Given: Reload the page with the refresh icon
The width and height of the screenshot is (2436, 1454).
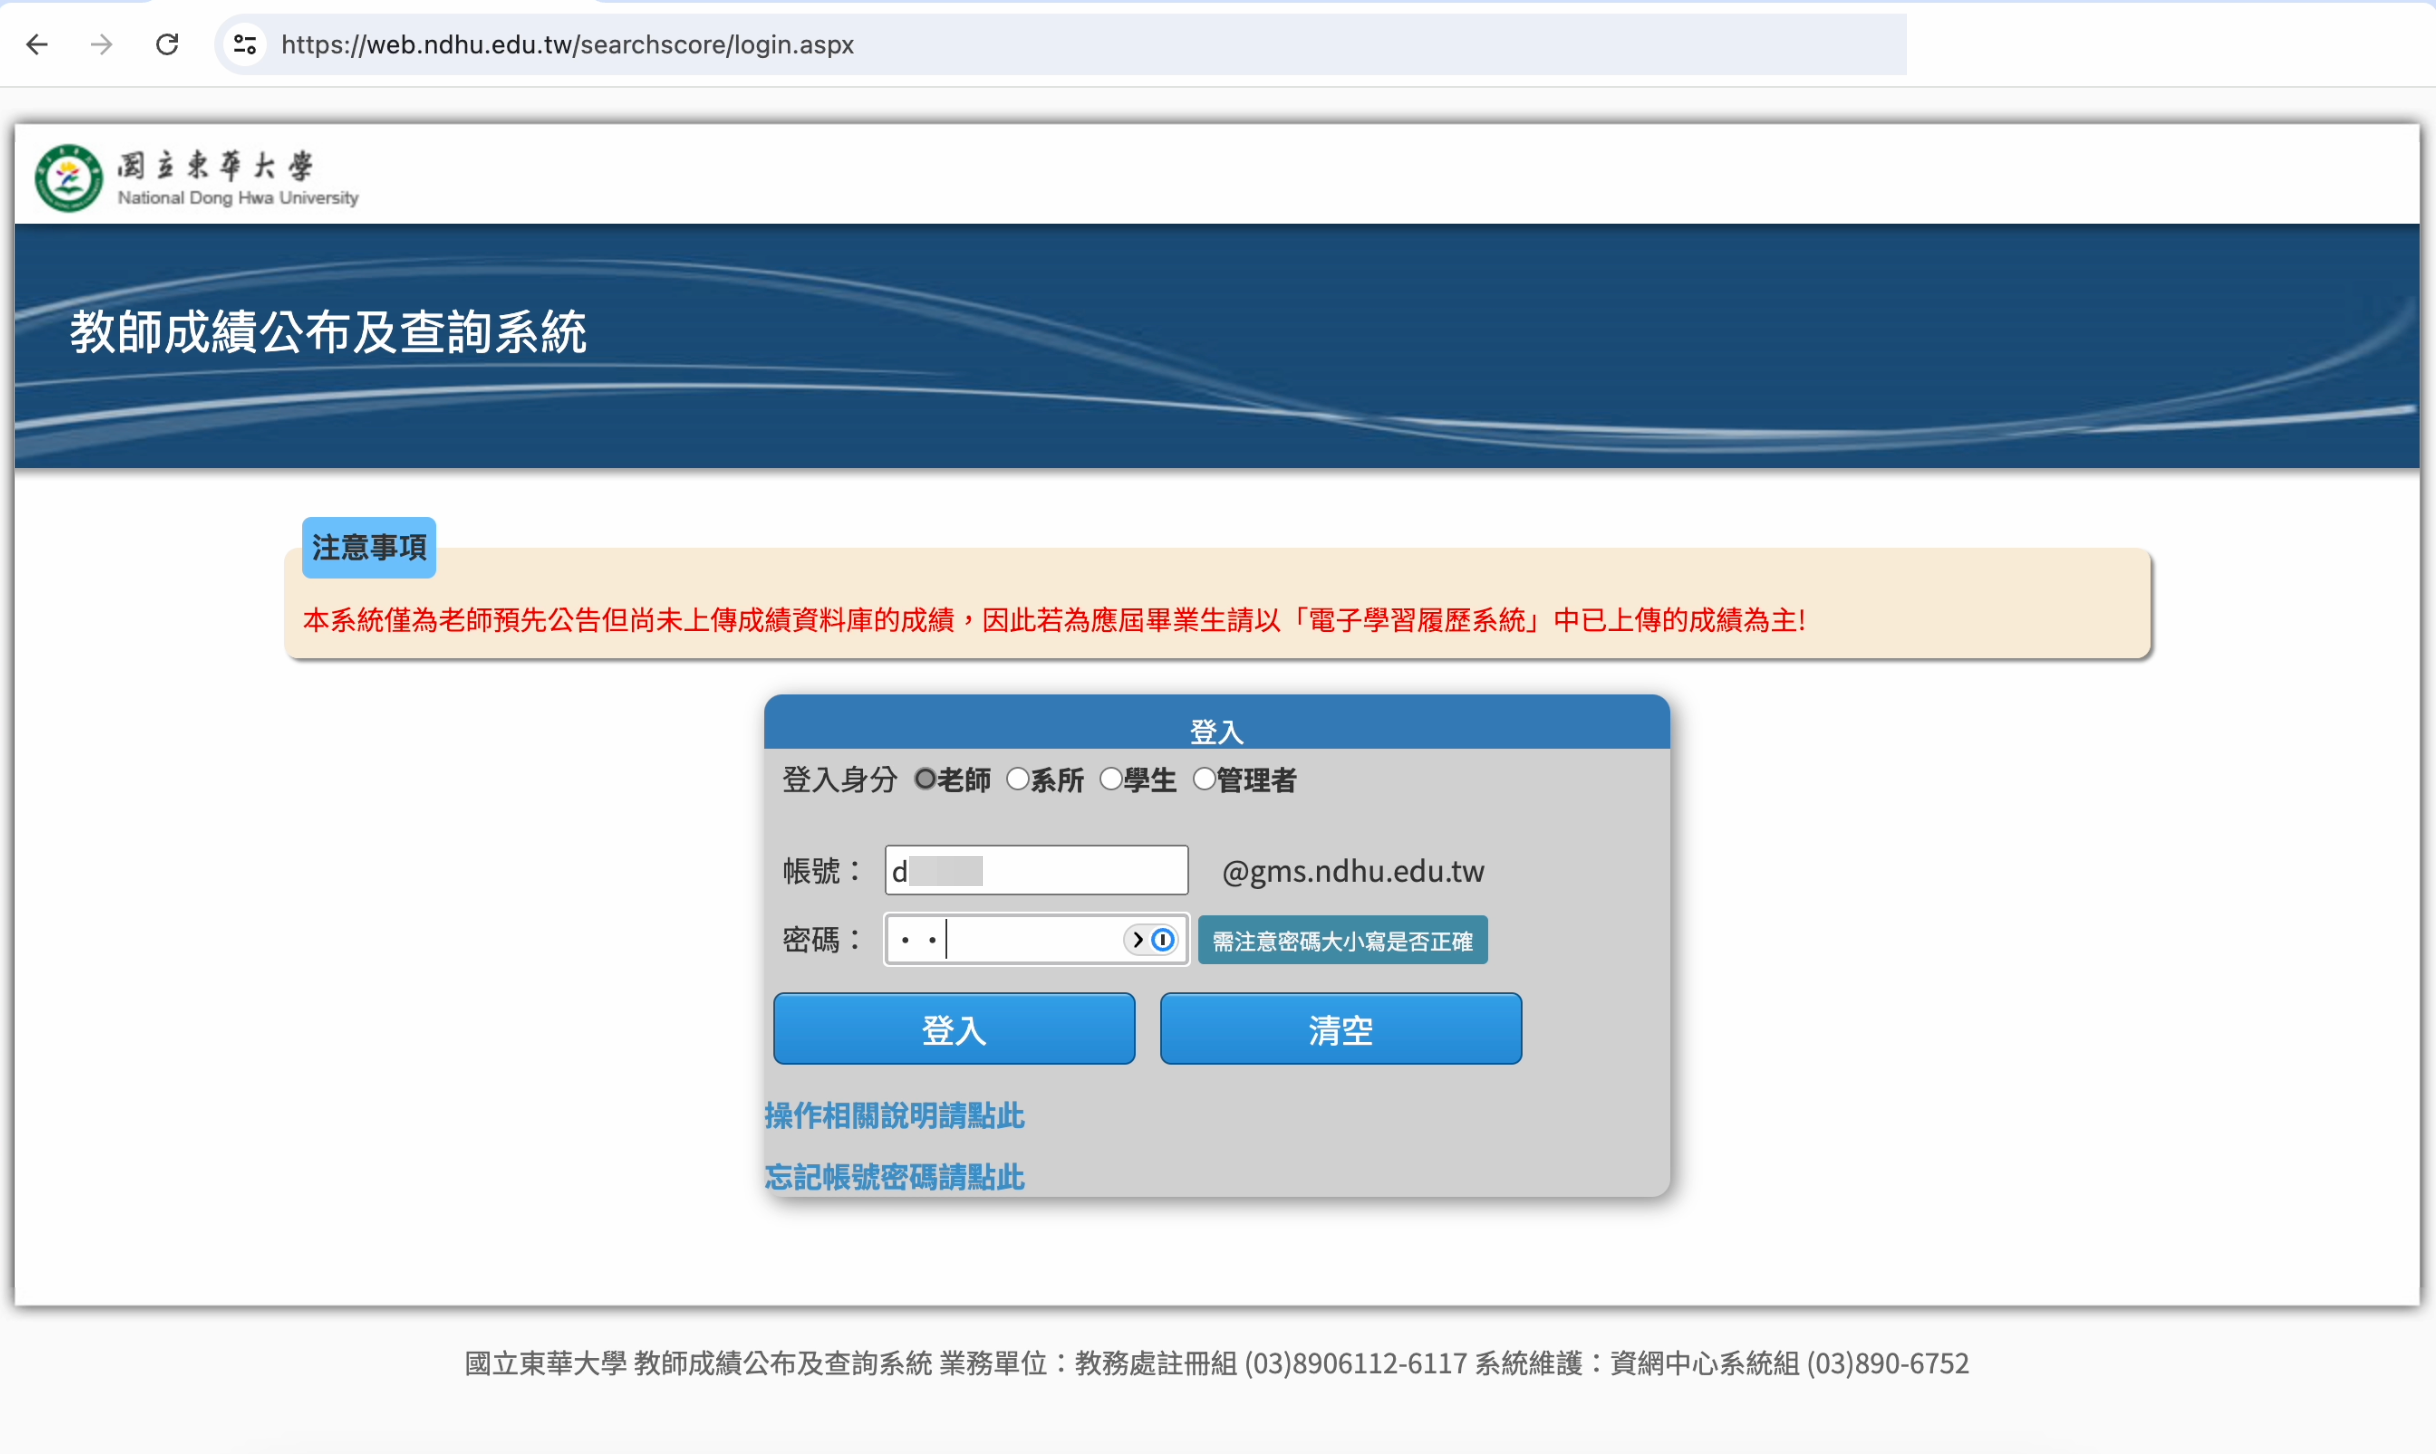Looking at the screenshot, I should coord(167,44).
